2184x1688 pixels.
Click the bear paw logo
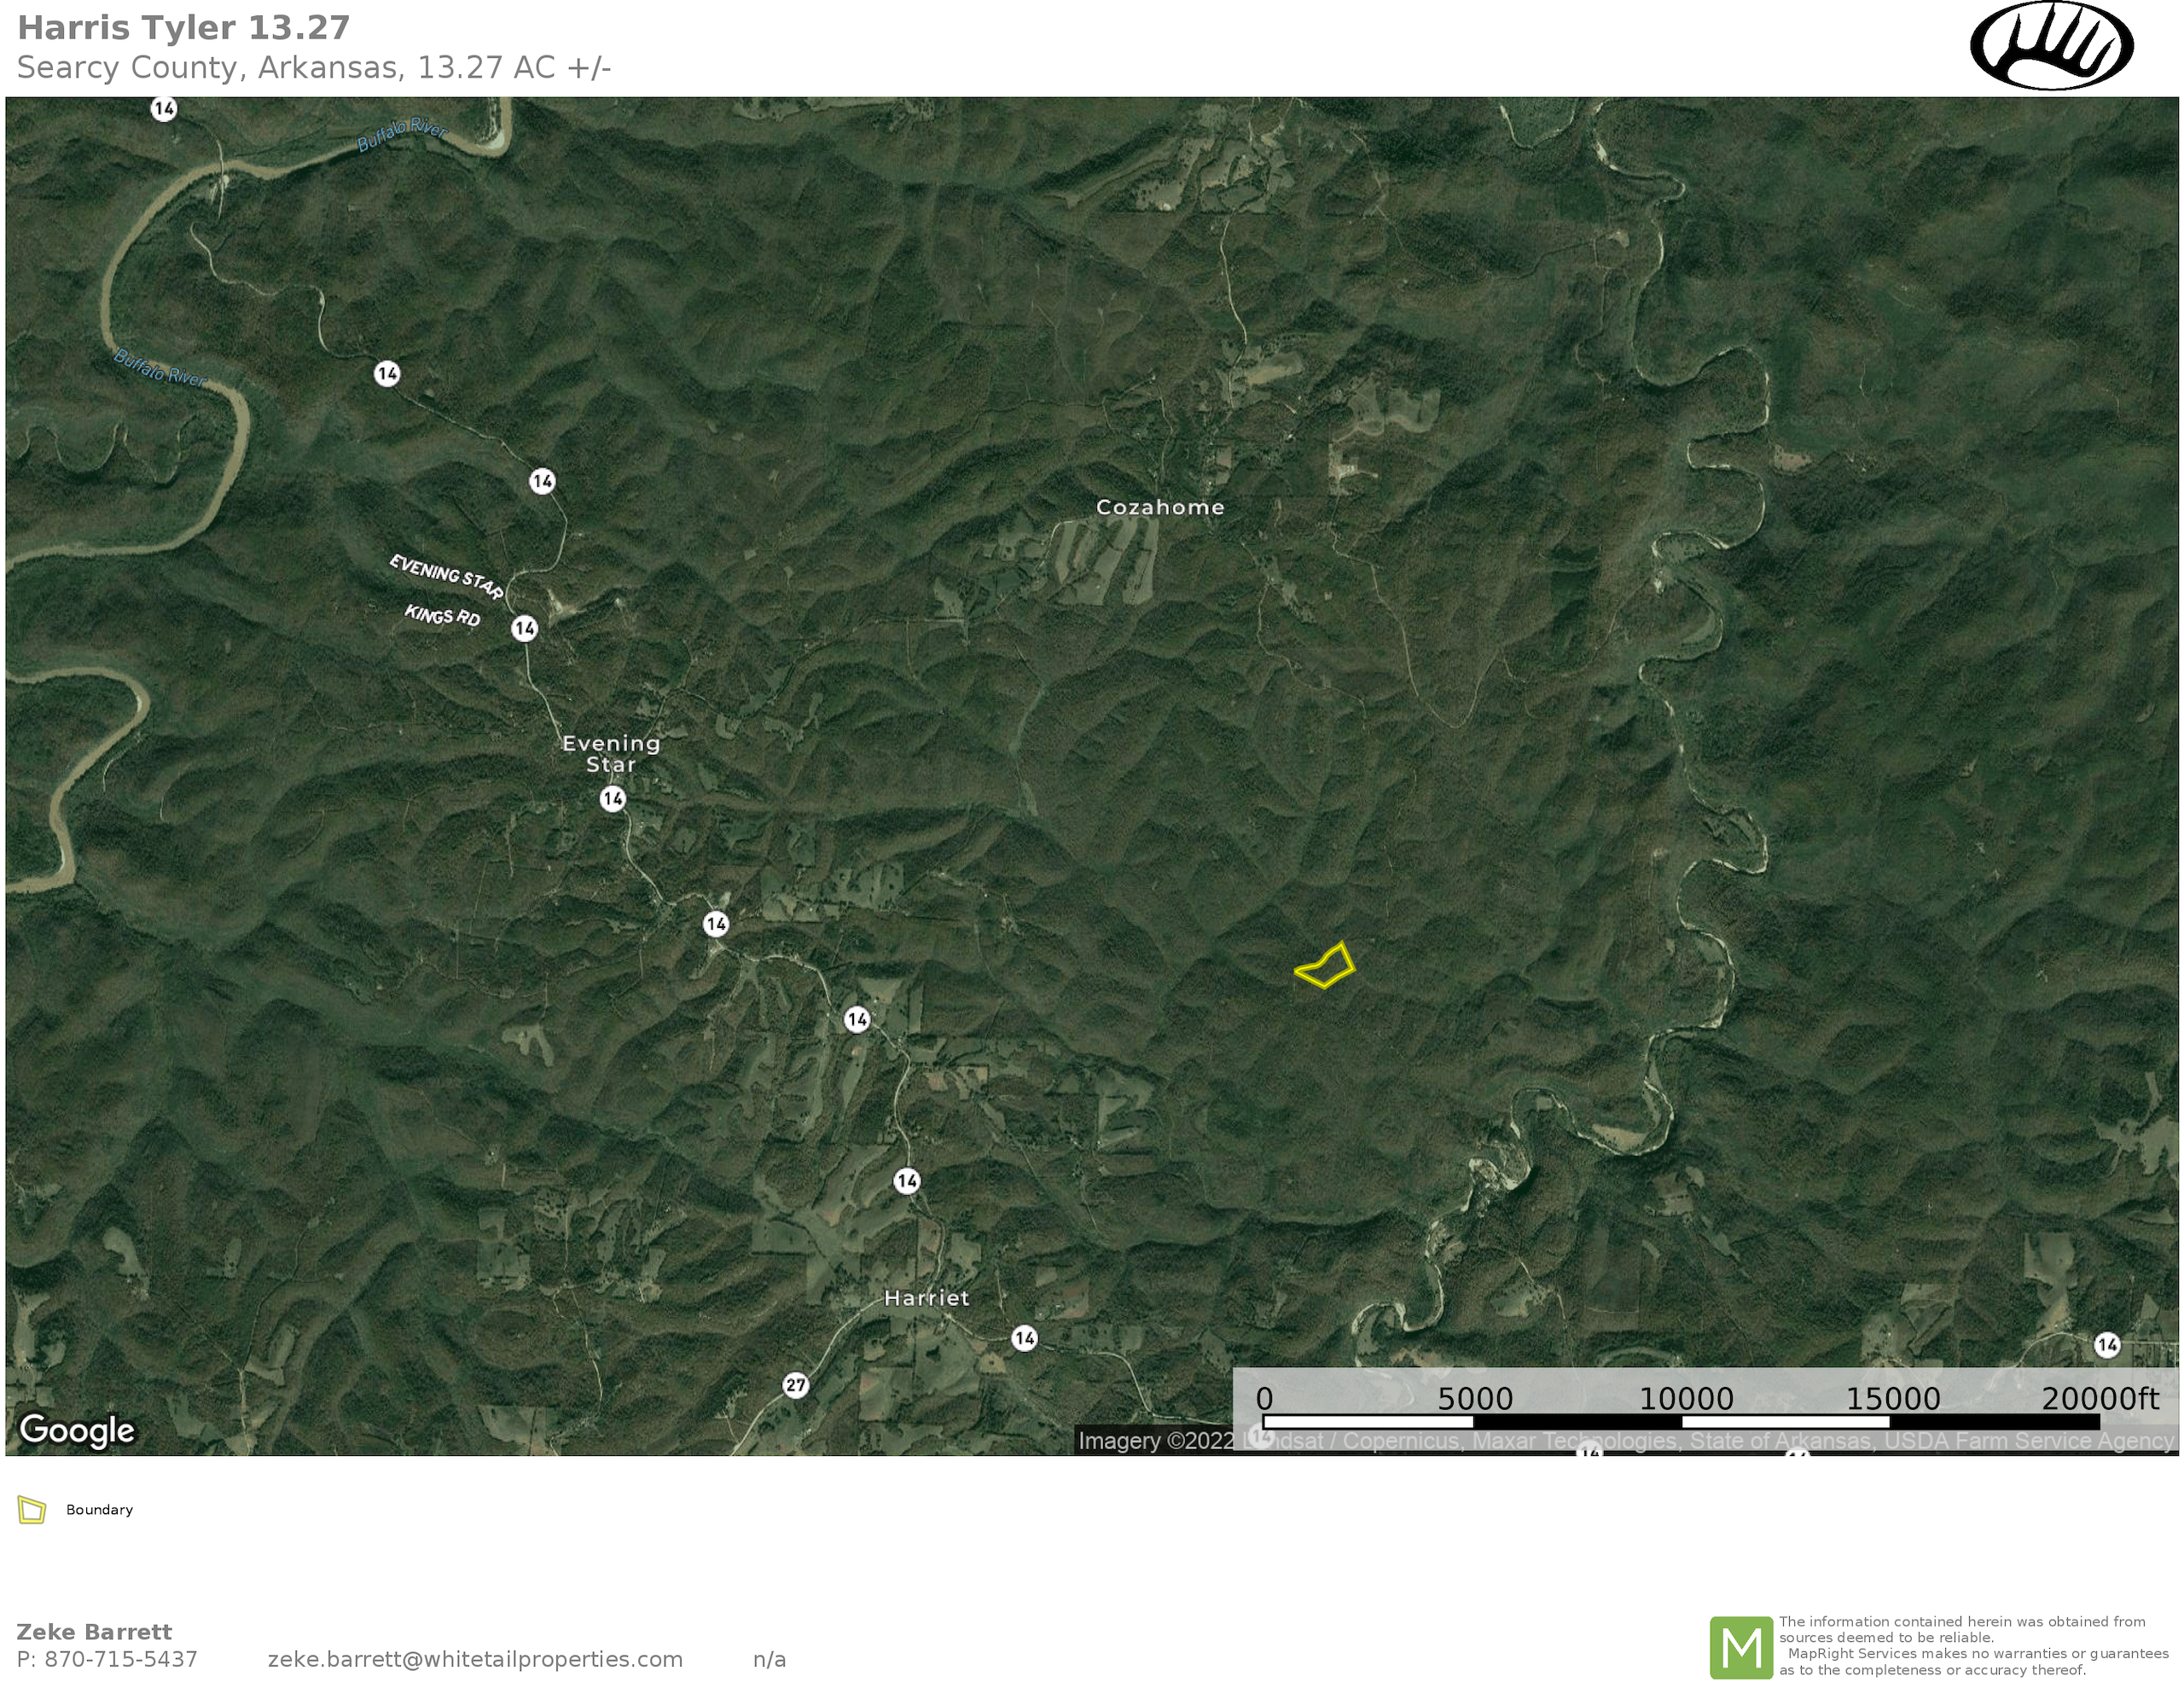click(x=2051, y=46)
